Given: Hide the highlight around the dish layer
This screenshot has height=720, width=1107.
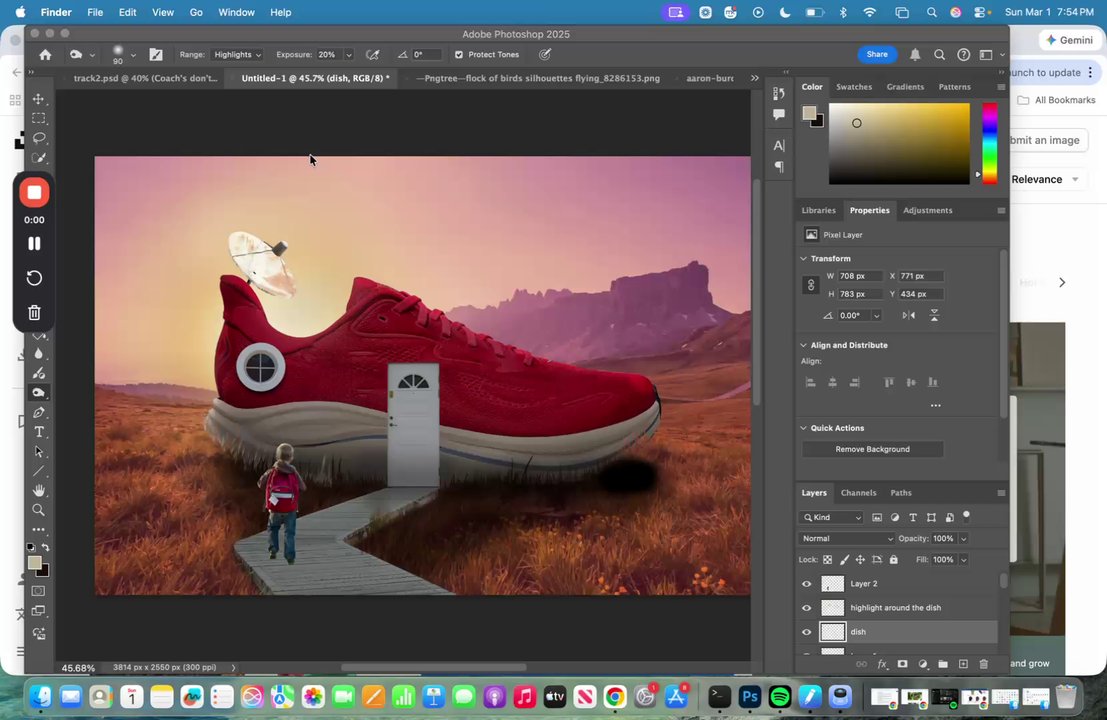Looking at the screenshot, I should point(807,608).
